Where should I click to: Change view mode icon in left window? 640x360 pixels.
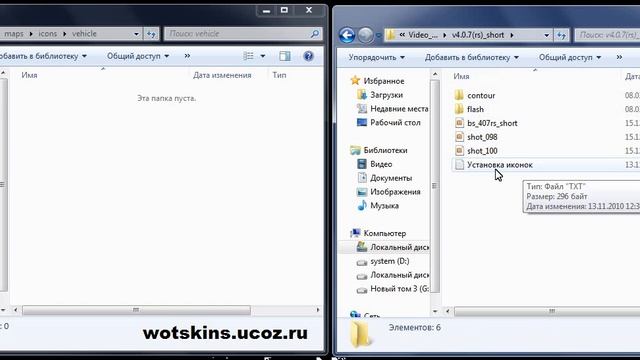coord(248,56)
